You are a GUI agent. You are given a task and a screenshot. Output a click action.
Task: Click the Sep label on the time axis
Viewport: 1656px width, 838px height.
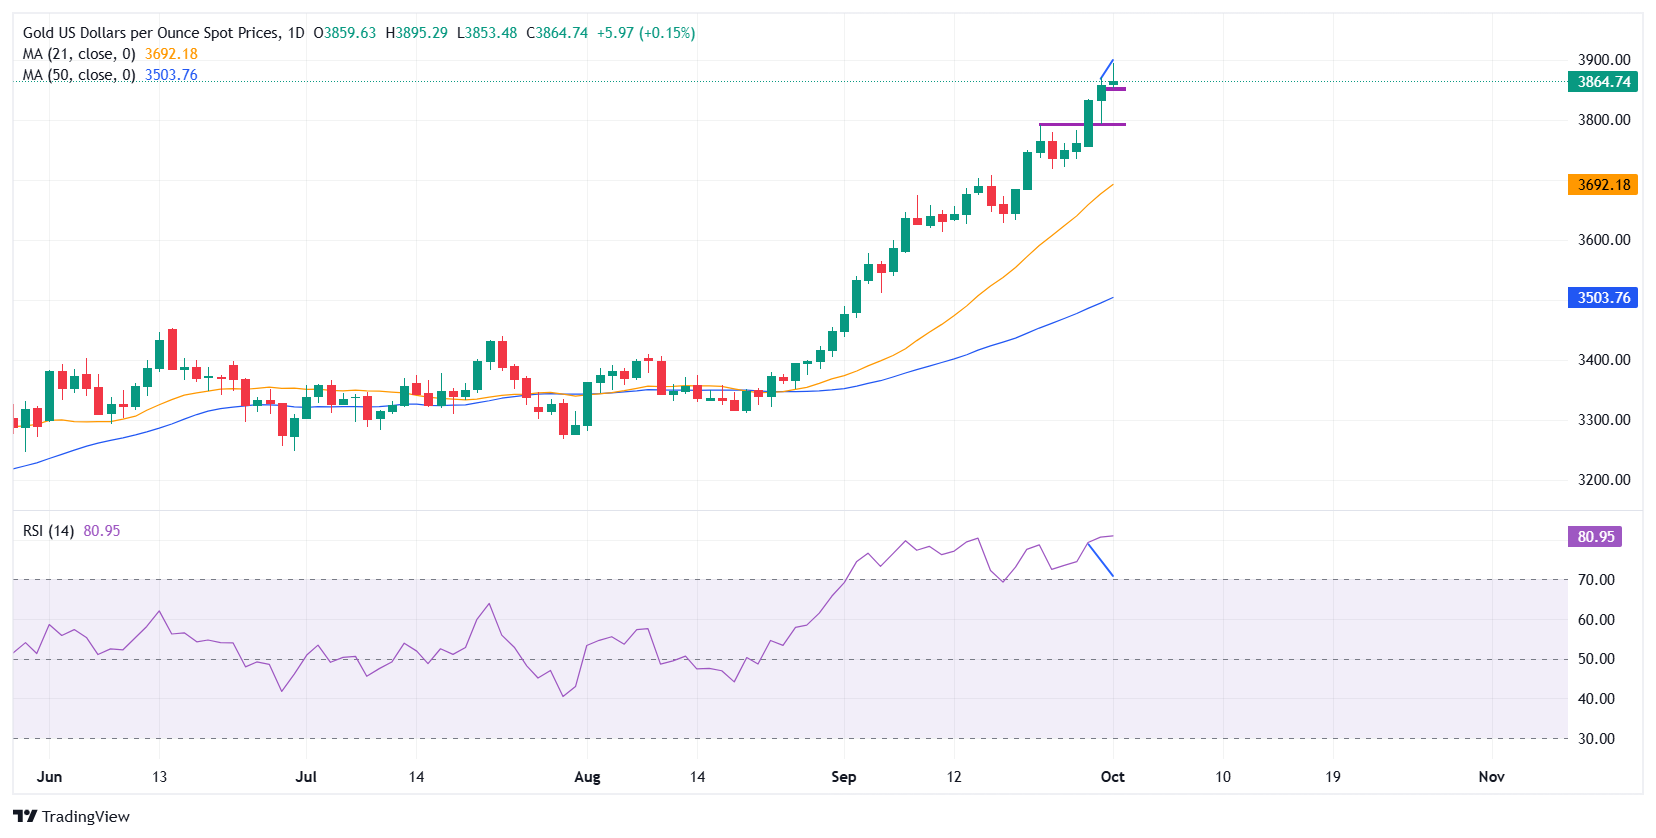click(x=843, y=777)
